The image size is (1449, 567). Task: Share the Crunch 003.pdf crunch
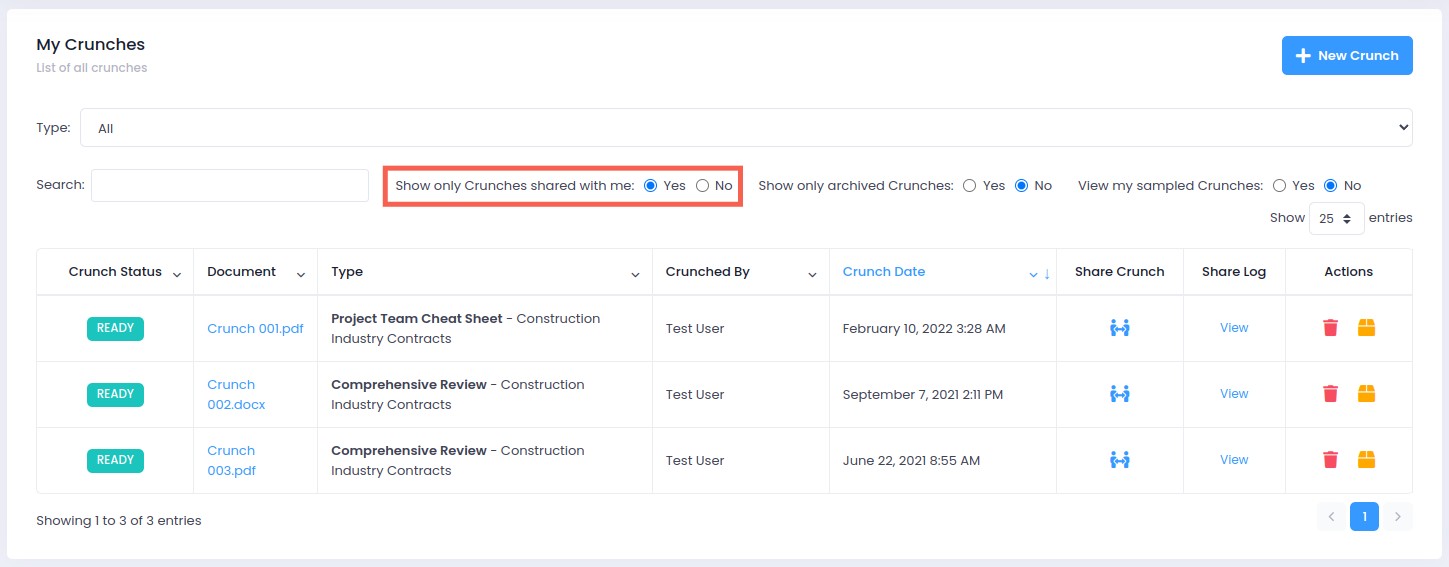1120,460
